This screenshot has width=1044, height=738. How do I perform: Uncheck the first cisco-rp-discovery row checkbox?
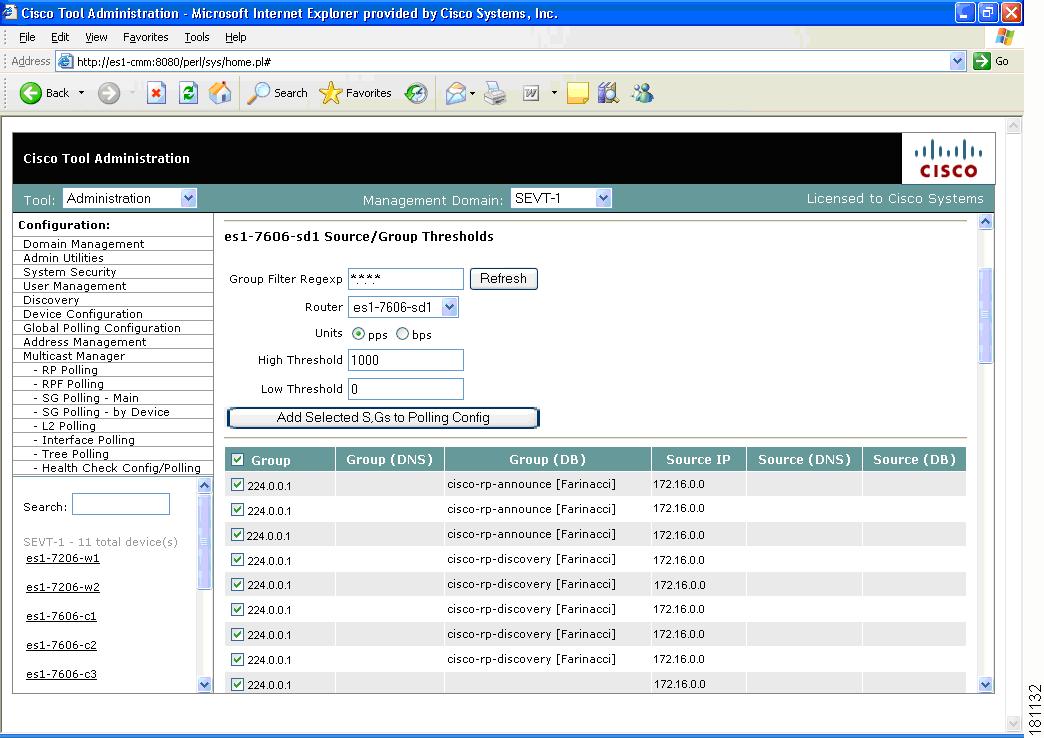pos(237,560)
